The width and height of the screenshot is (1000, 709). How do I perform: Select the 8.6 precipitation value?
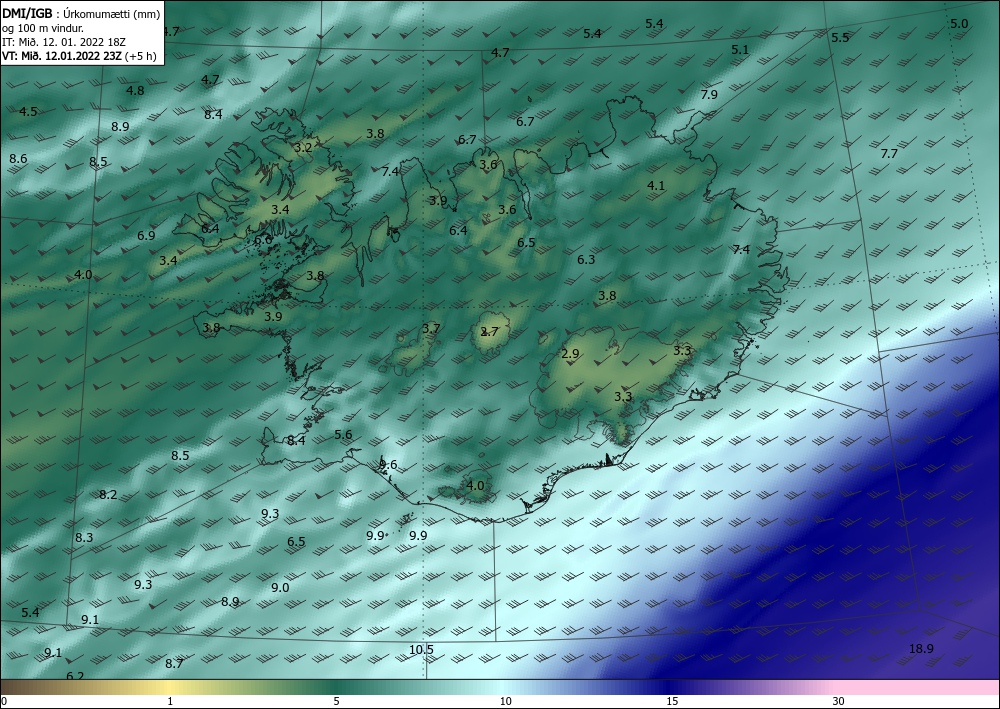tap(18, 158)
